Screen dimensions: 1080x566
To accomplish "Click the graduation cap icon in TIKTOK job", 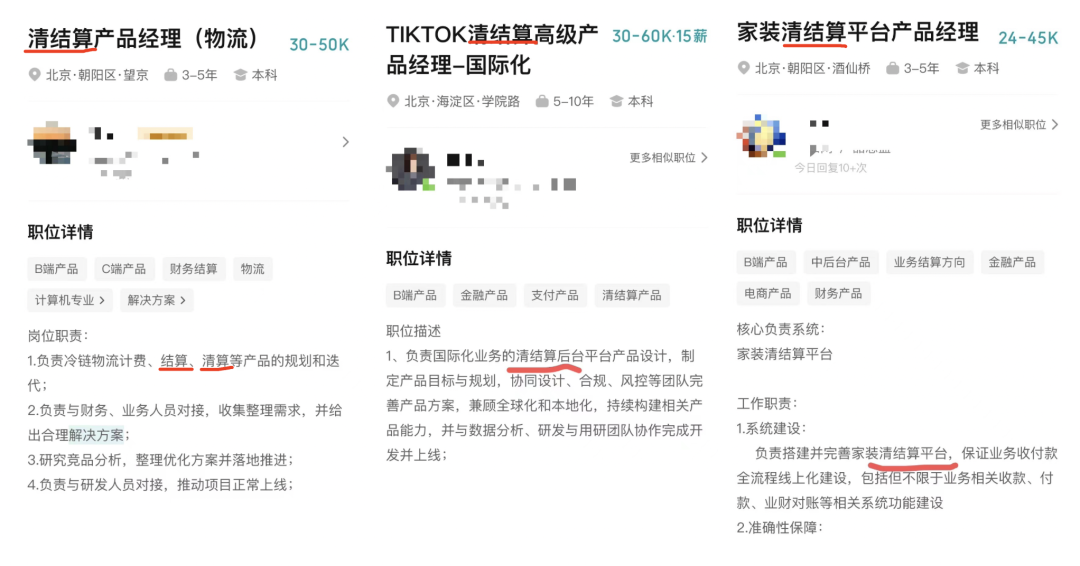I will click(616, 101).
